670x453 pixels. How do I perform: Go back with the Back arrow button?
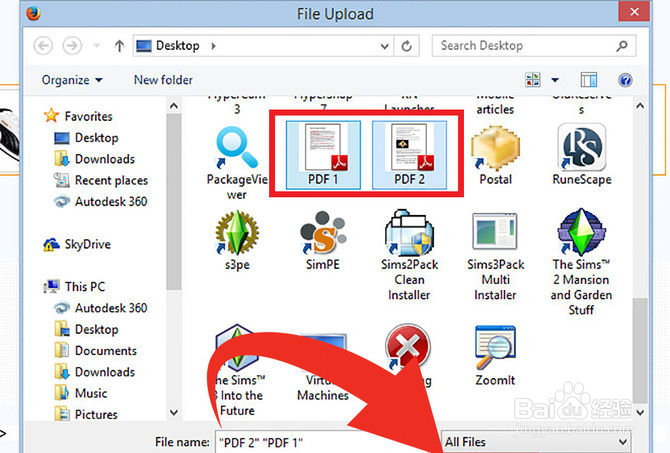43,45
